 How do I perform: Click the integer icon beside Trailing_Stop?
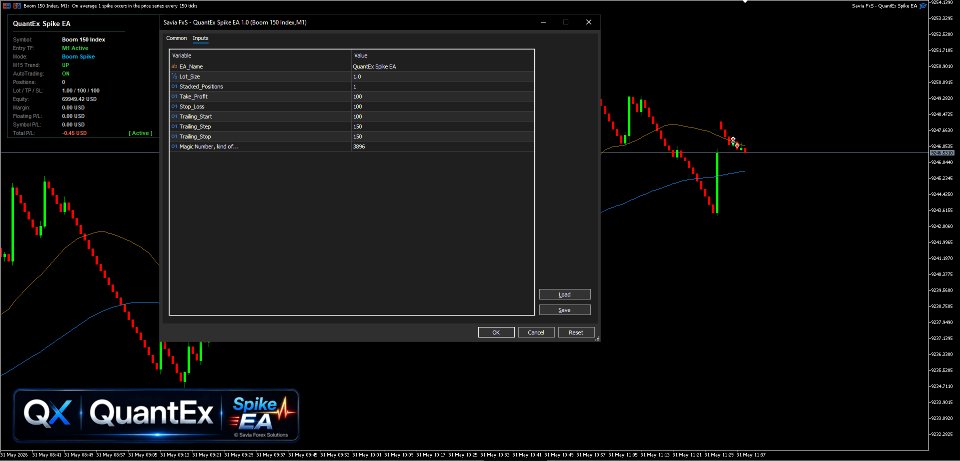[174, 137]
